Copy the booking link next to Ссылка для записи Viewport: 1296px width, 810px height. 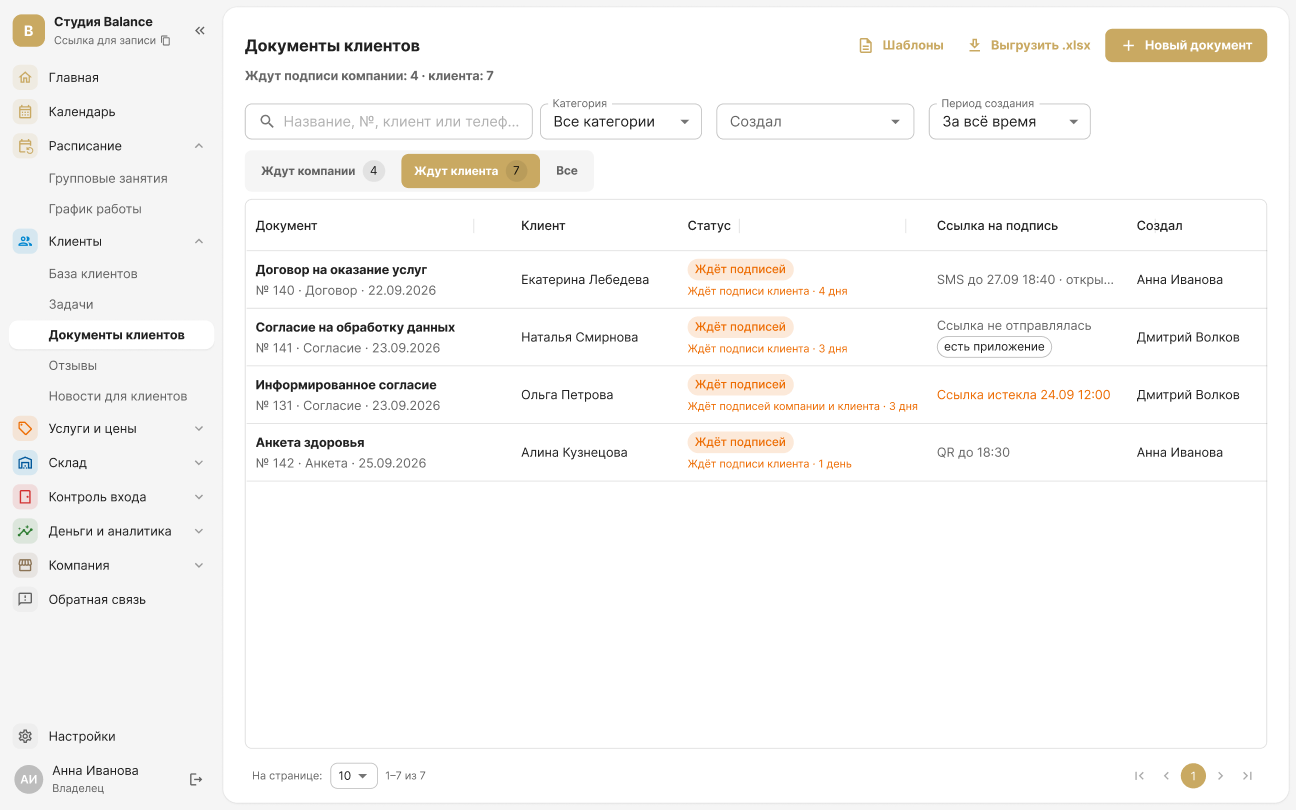pos(166,41)
